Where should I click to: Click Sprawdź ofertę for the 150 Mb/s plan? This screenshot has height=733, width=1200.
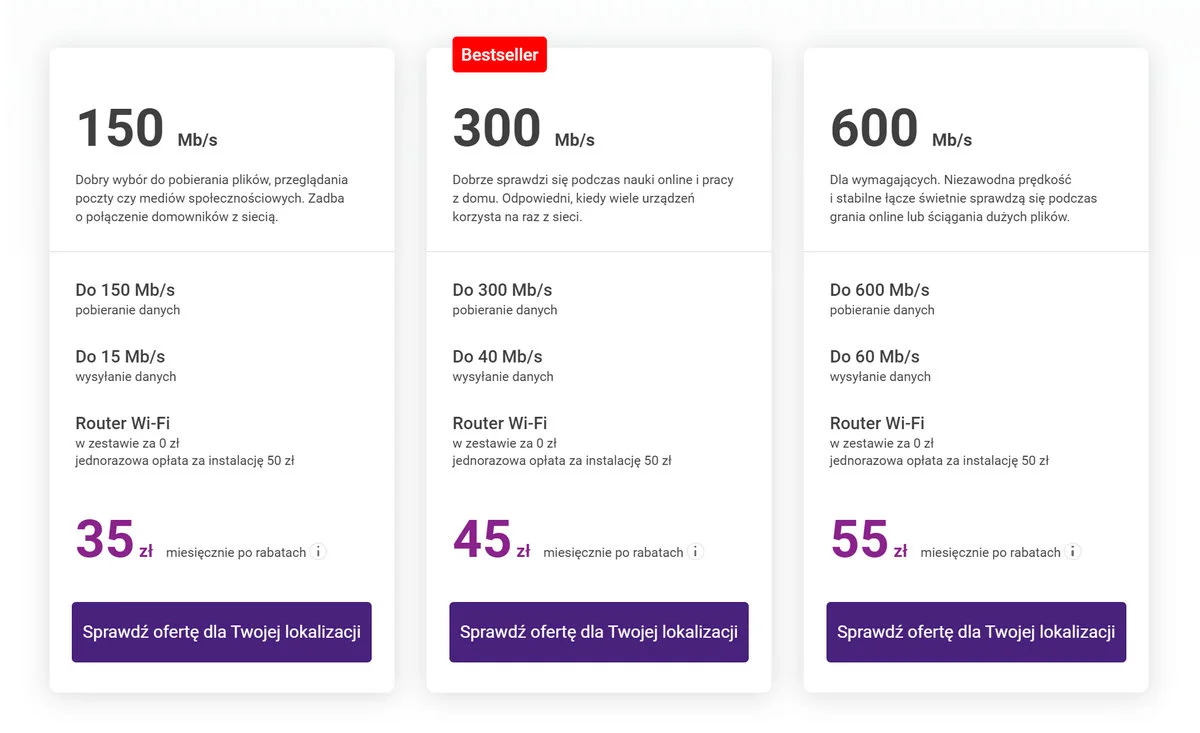tap(221, 632)
